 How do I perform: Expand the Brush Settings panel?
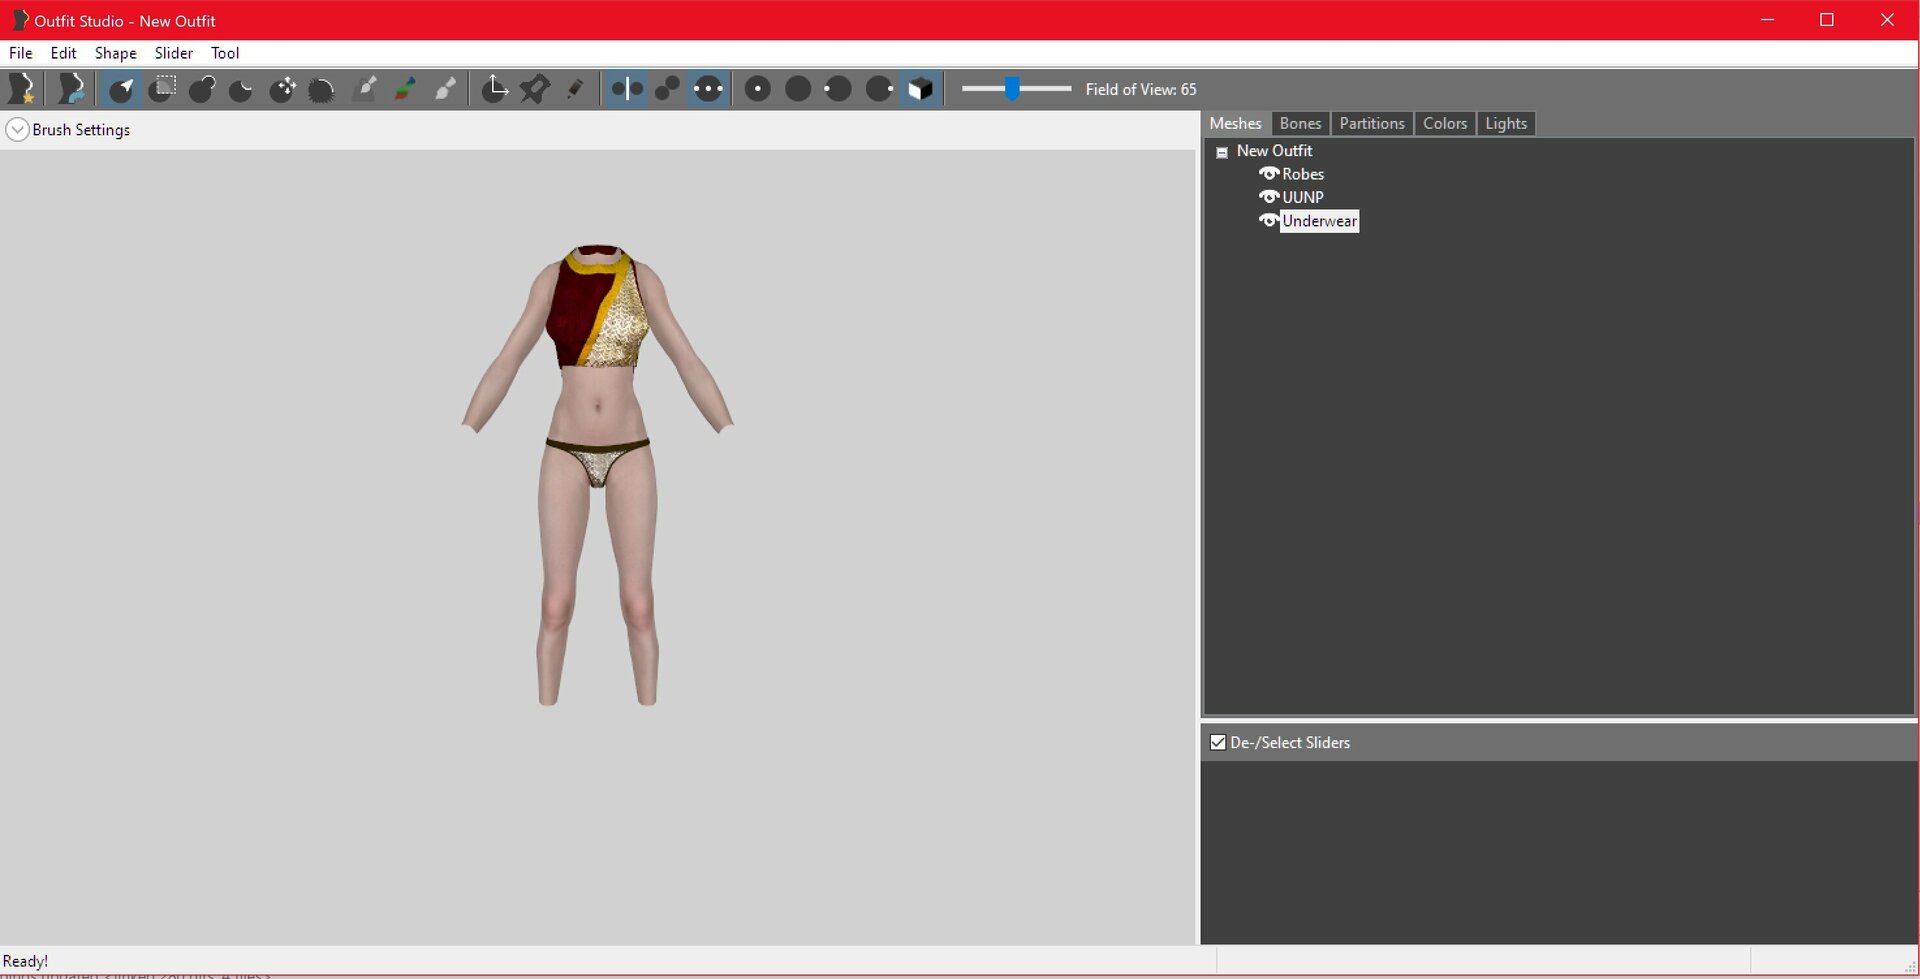[x=17, y=129]
